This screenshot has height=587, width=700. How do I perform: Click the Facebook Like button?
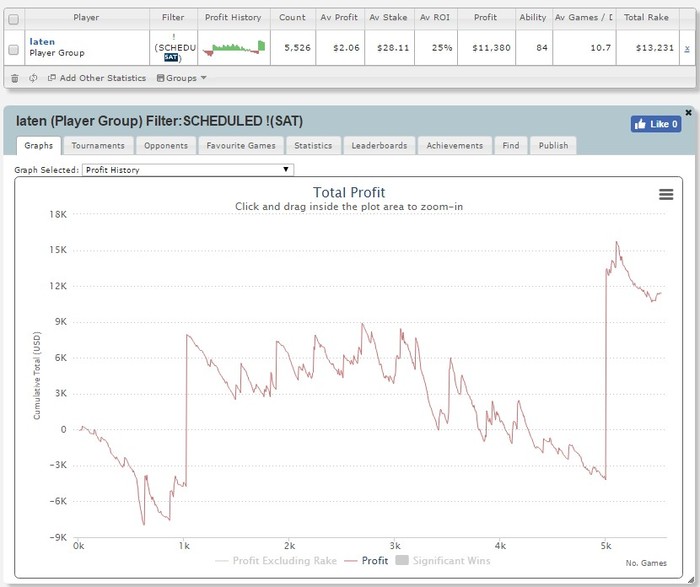coord(656,124)
